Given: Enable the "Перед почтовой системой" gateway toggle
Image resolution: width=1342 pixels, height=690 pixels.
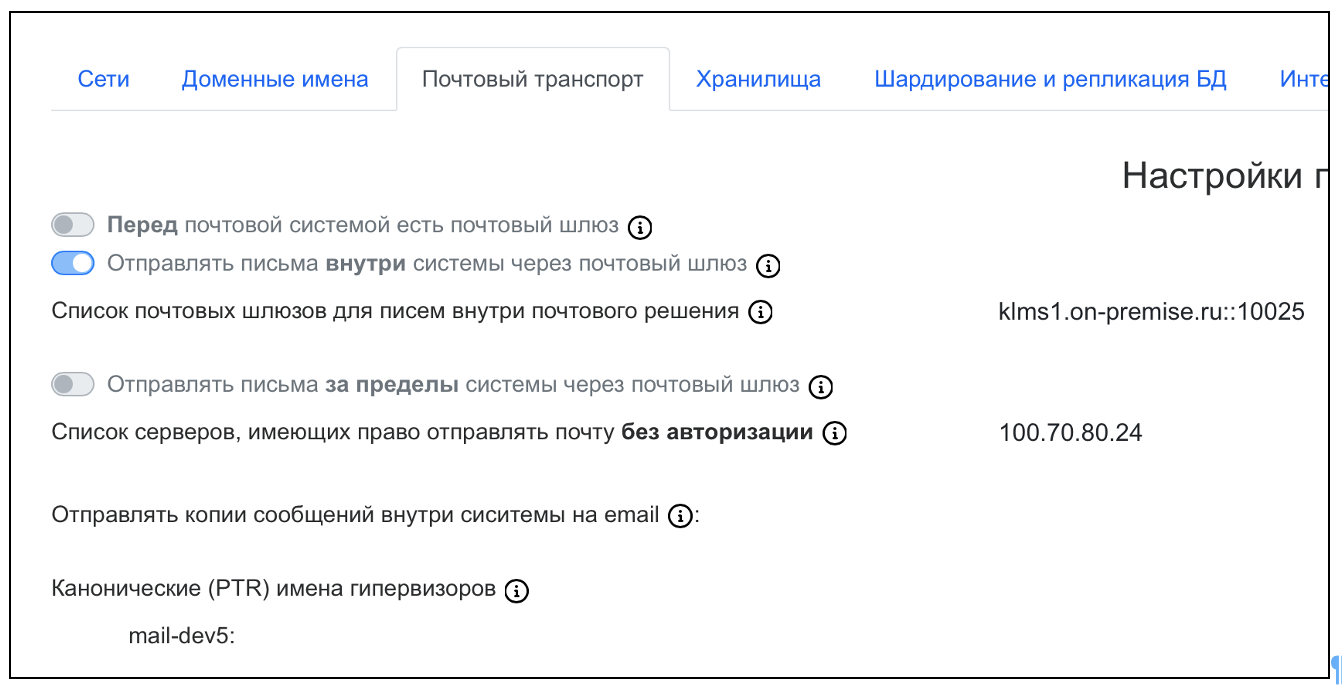Looking at the screenshot, I should tap(73, 225).
